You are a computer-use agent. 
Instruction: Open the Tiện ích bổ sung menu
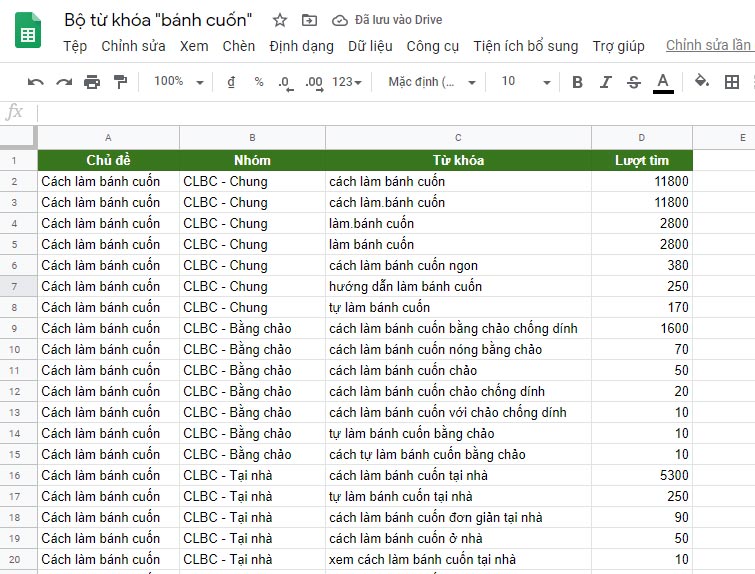click(525, 46)
